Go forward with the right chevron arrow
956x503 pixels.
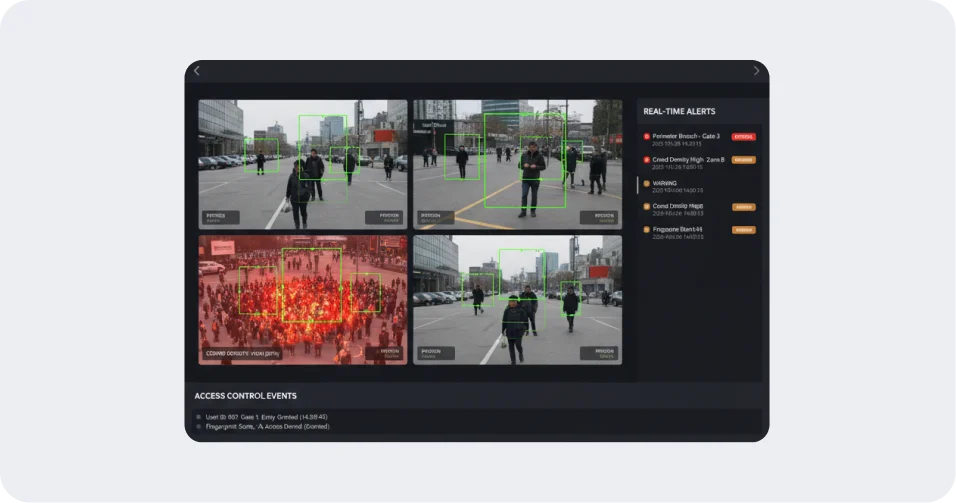click(x=756, y=71)
